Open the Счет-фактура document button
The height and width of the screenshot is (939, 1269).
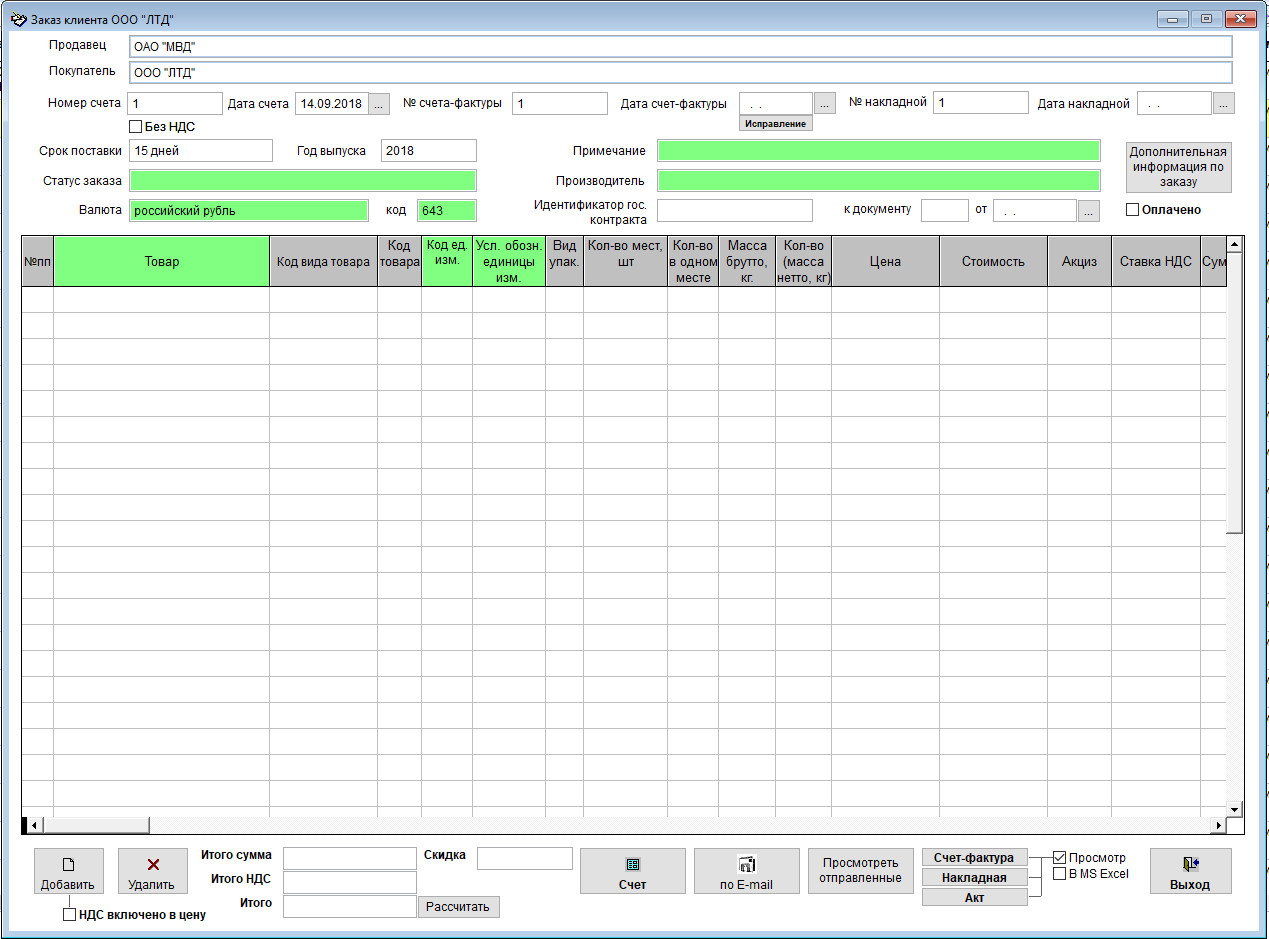pyautogui.click(x=974, y=858)
